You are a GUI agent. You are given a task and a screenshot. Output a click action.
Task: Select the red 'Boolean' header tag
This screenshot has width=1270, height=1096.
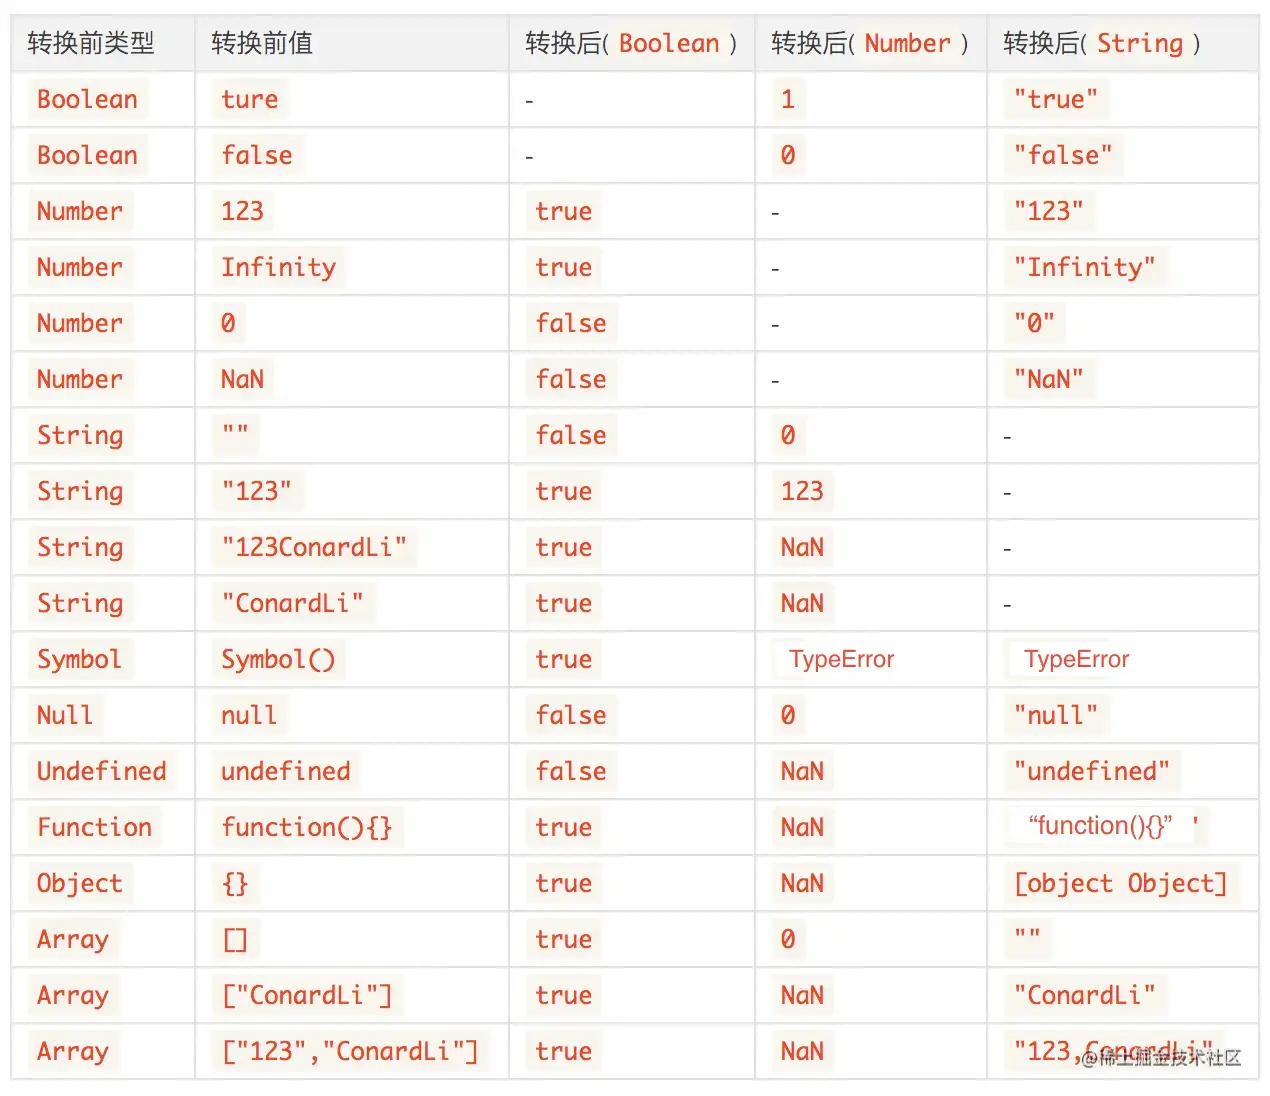coord(669,43)
